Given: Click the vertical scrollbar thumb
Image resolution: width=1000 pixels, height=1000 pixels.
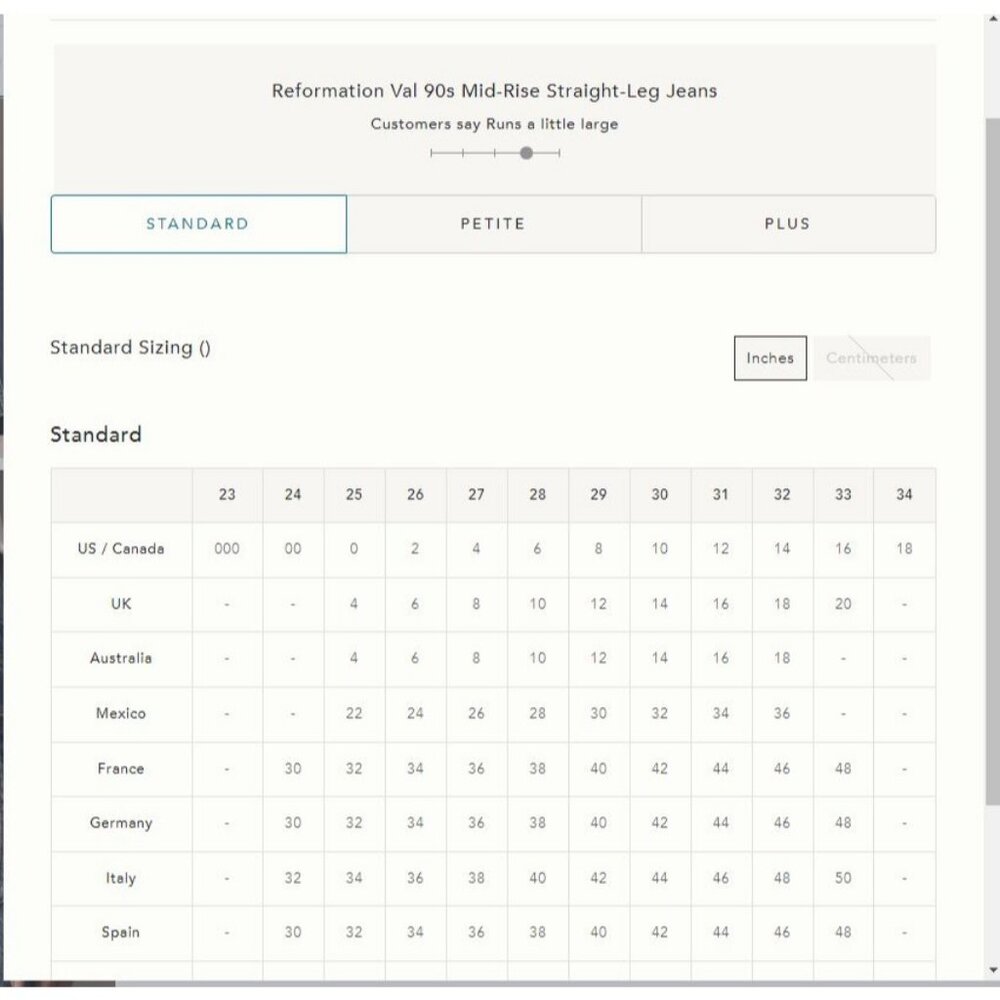Looking at the screenshot, I should pos(992,460).
